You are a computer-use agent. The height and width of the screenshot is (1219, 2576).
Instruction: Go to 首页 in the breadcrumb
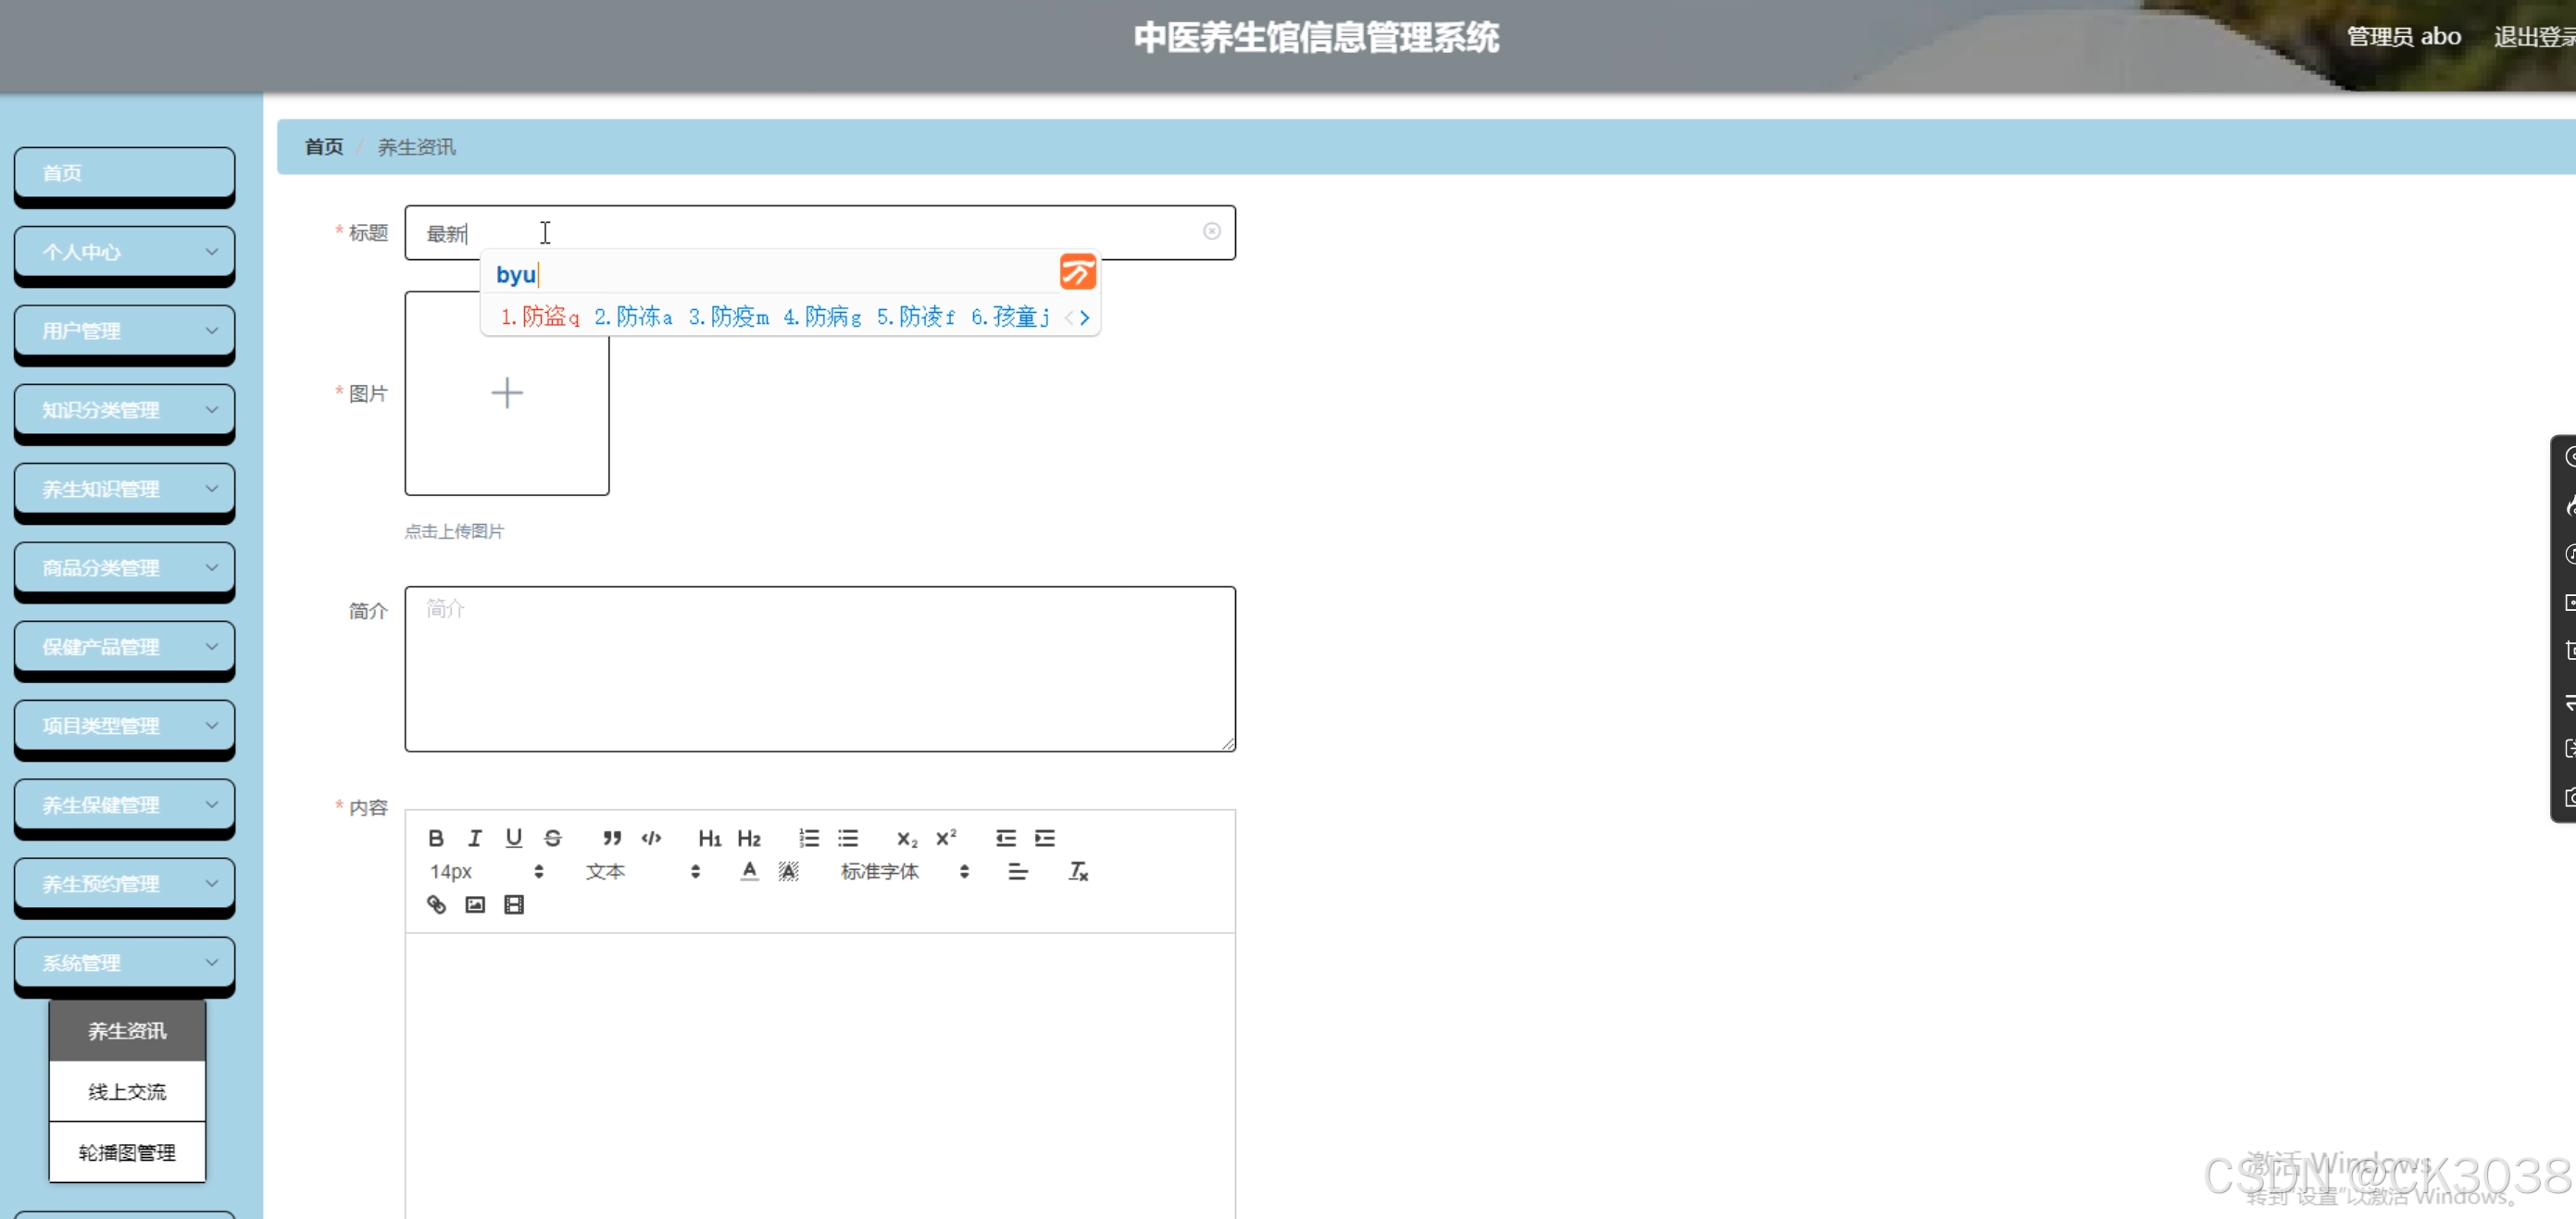point(323,147)
